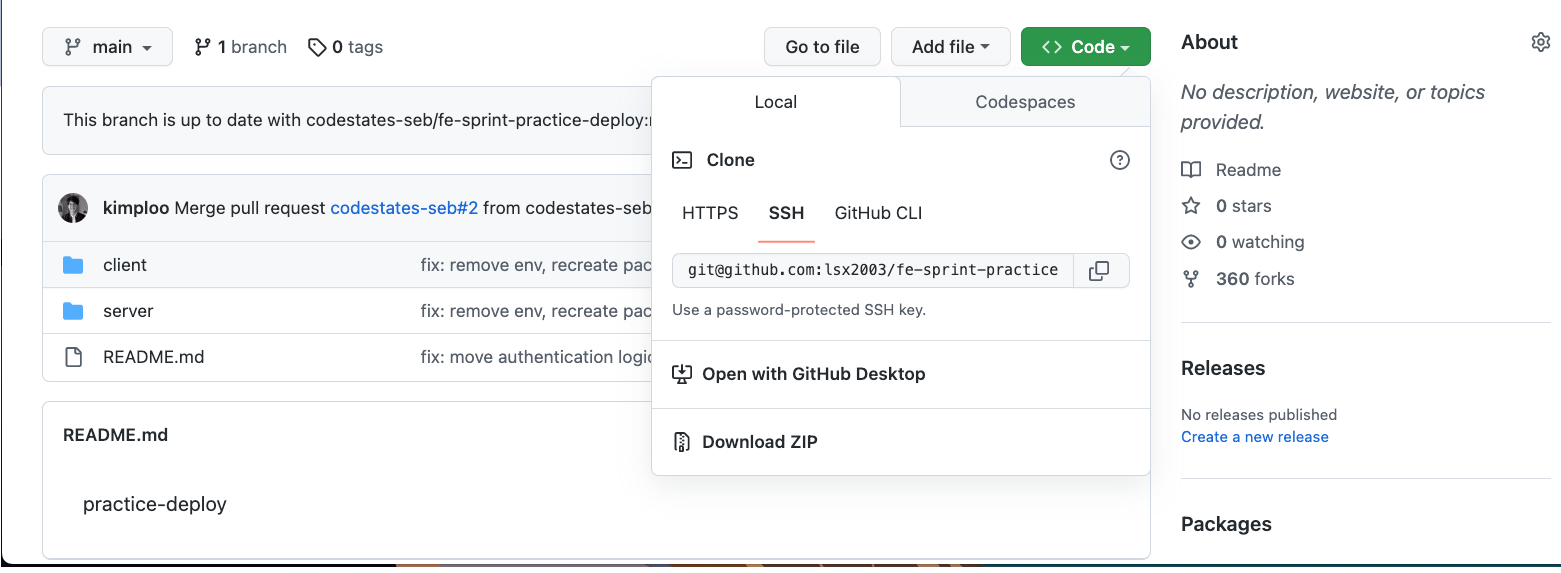The image size is (1561, 573).
Task: Click the README.md commit message about authentication
Action: [x=536, y=357]
